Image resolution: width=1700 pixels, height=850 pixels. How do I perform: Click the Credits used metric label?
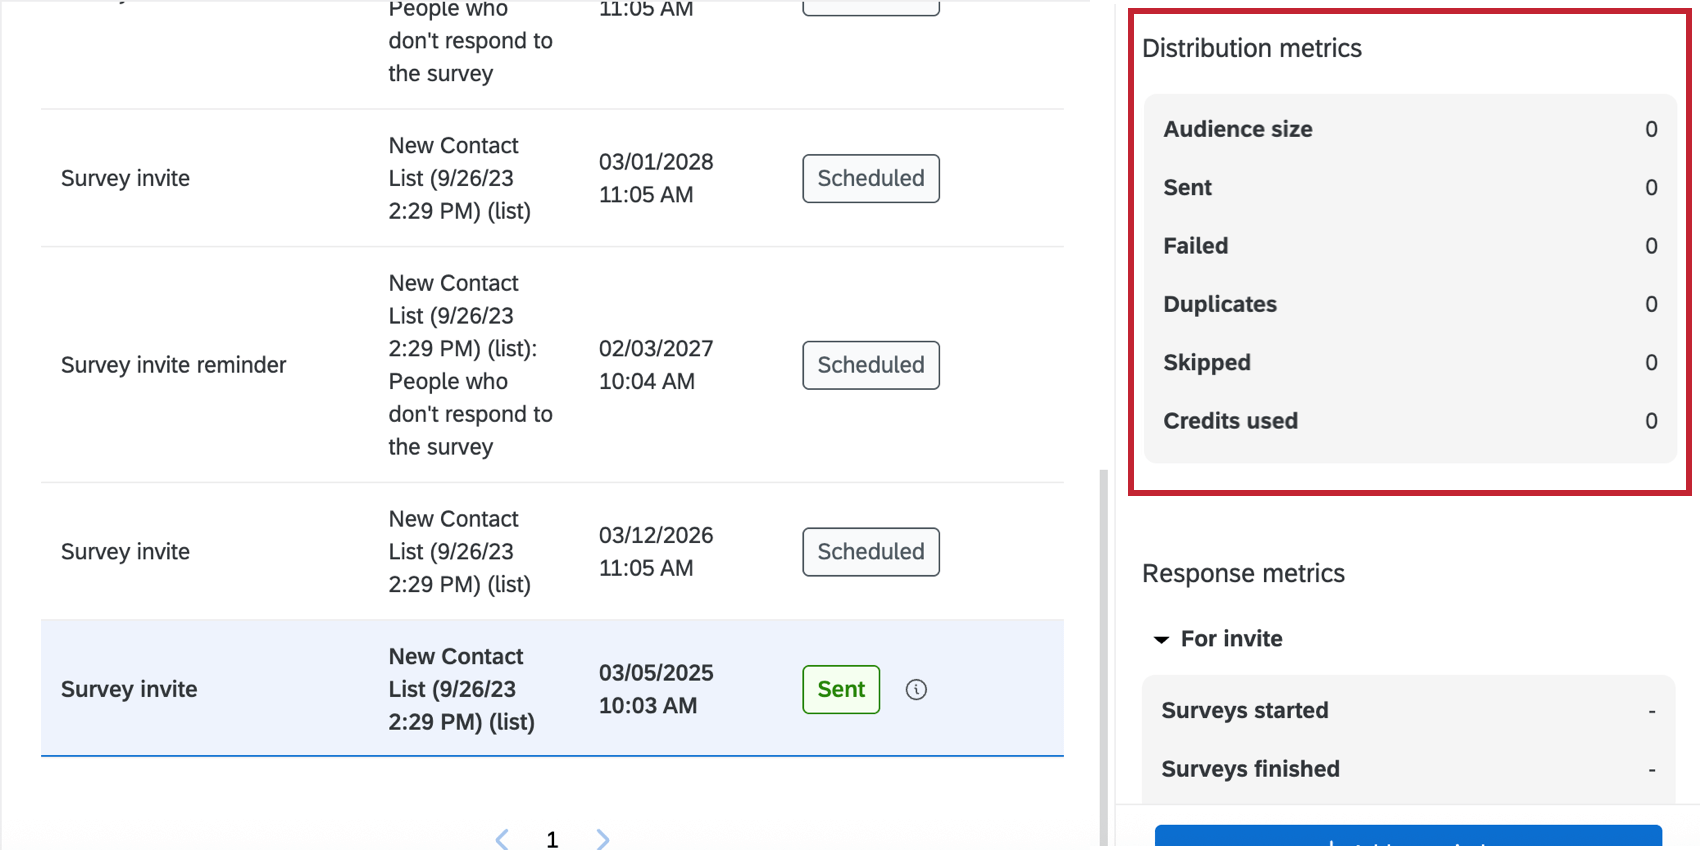tap(1230, 421)
